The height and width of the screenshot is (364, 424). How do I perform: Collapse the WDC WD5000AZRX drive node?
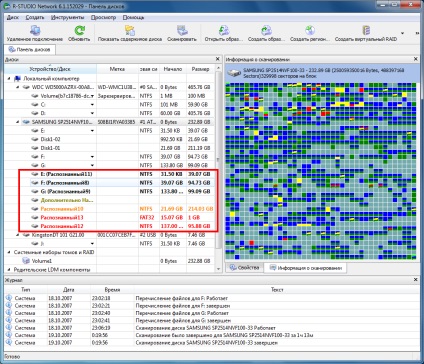pyautogui.click(x=18, y=87)
